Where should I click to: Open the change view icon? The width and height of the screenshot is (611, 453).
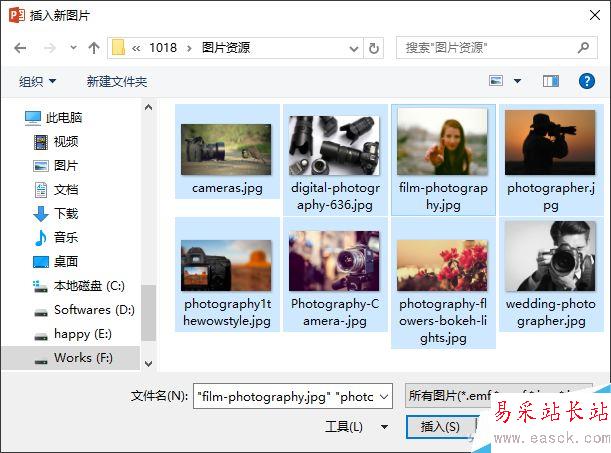point(497,81)
